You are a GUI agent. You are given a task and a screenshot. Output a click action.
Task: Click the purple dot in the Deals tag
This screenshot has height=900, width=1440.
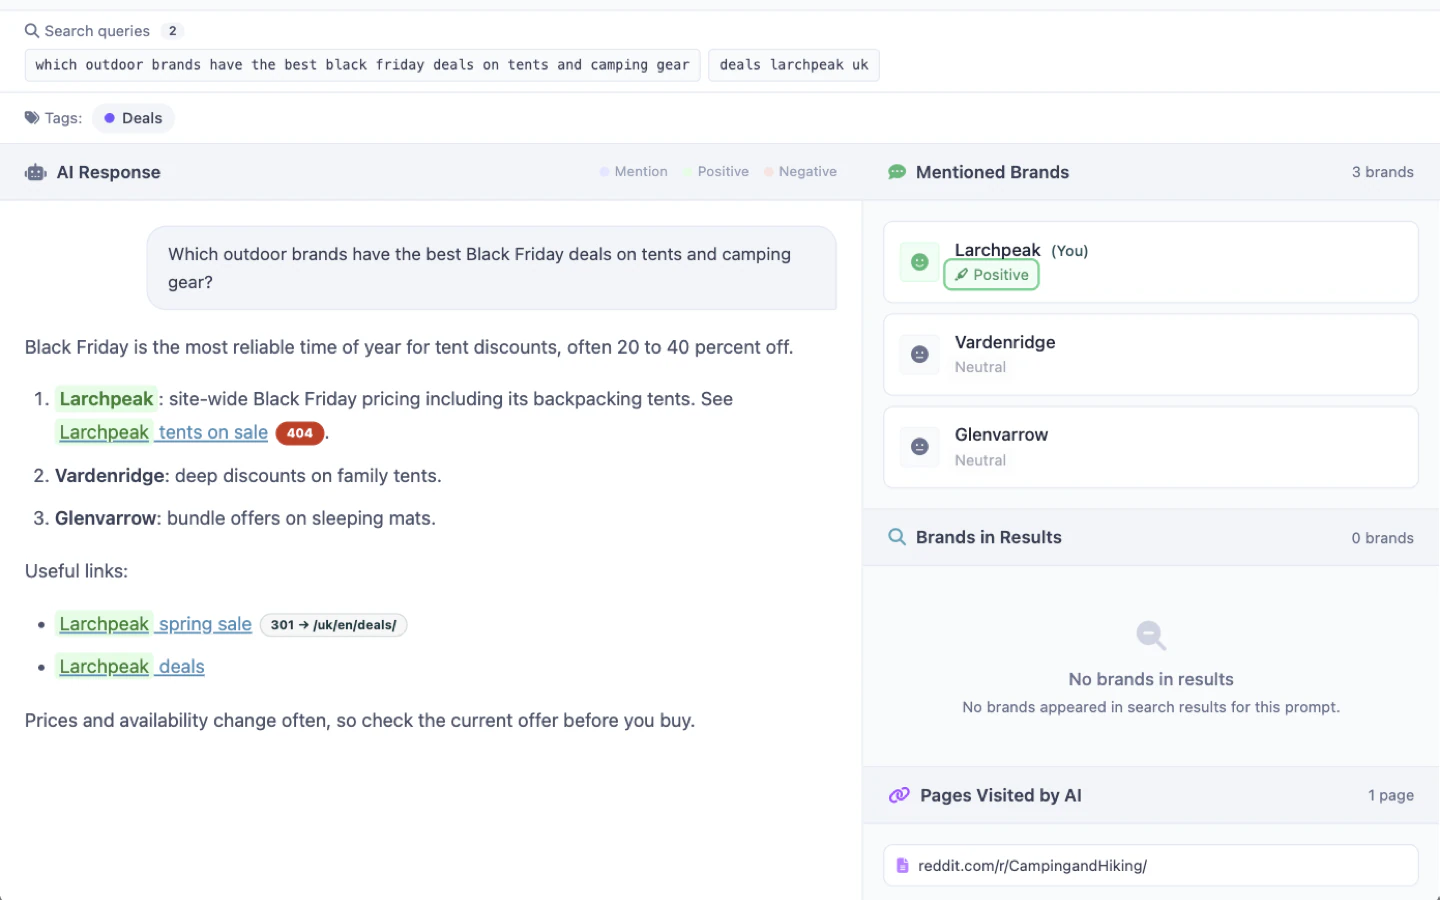[x=109, y=118]
